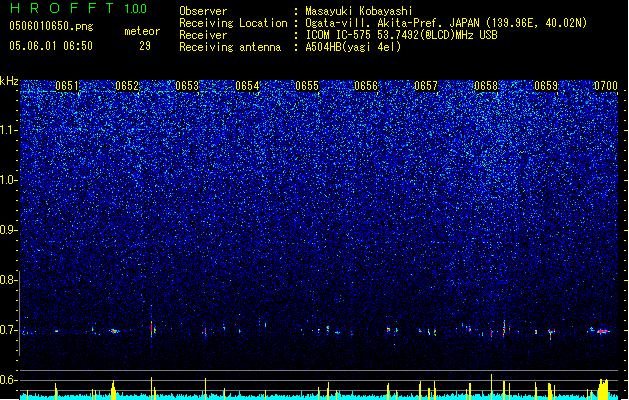Click the 1.0 kHz axis label
Screen dimensions: 629x400
coord(8,180)
